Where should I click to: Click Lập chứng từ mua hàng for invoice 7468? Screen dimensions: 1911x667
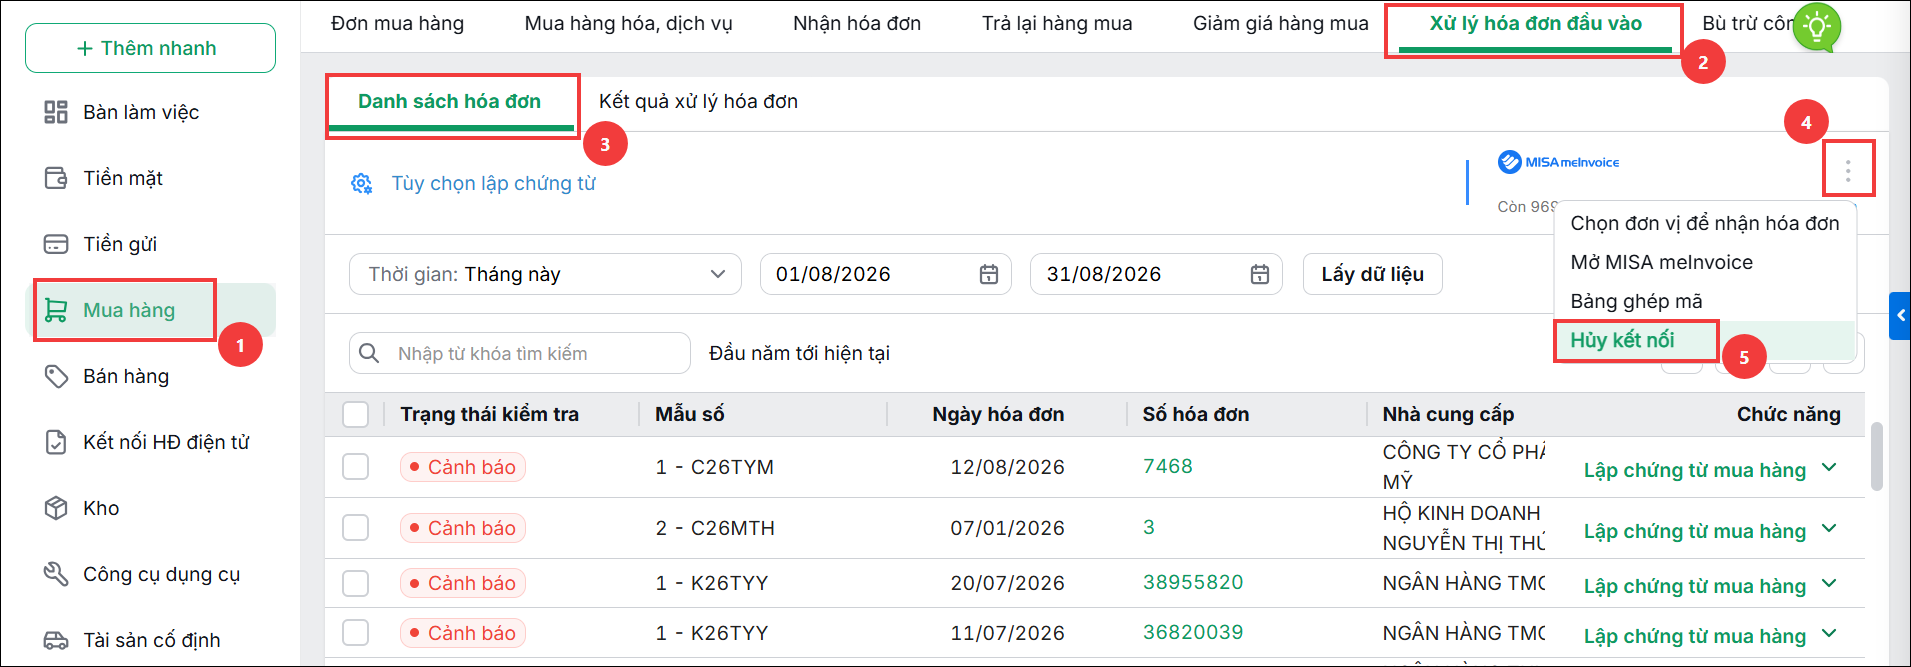tap(1694, 470)
